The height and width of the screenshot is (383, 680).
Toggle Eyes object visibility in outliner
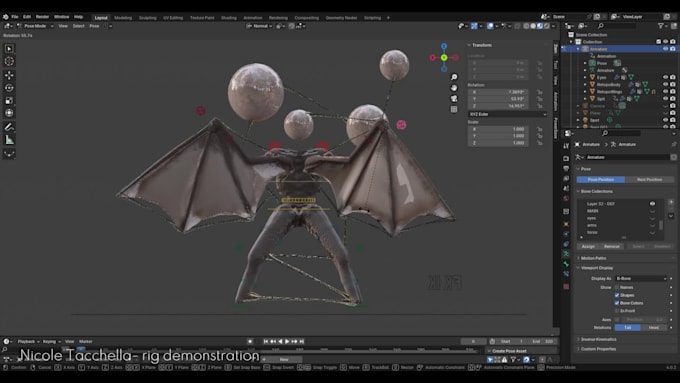click(x=665, y=77)
